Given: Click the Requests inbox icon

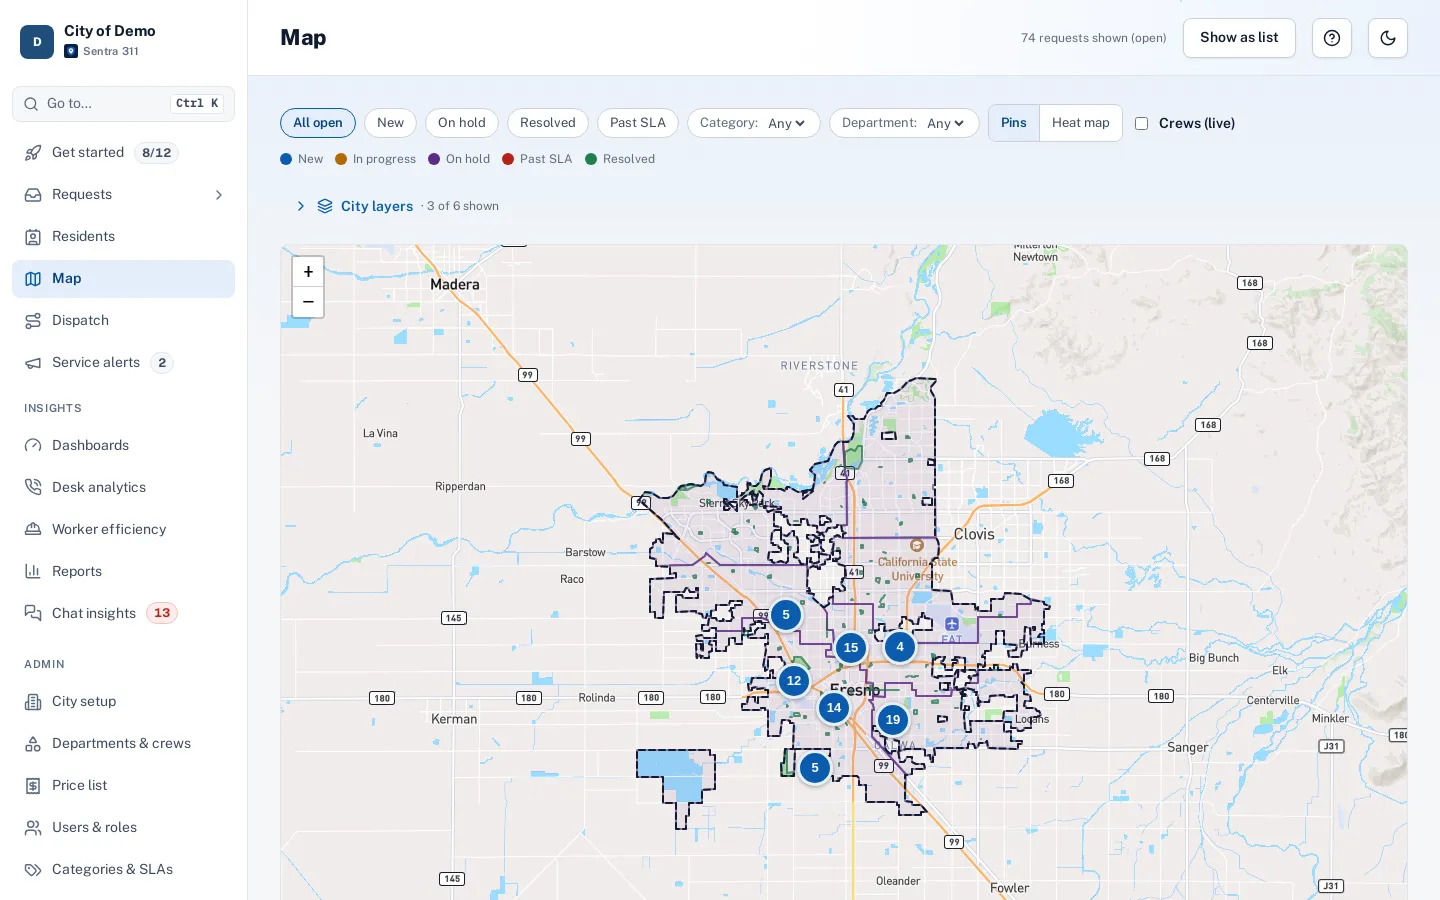Looking at the screenshot, I should point(33,195).
